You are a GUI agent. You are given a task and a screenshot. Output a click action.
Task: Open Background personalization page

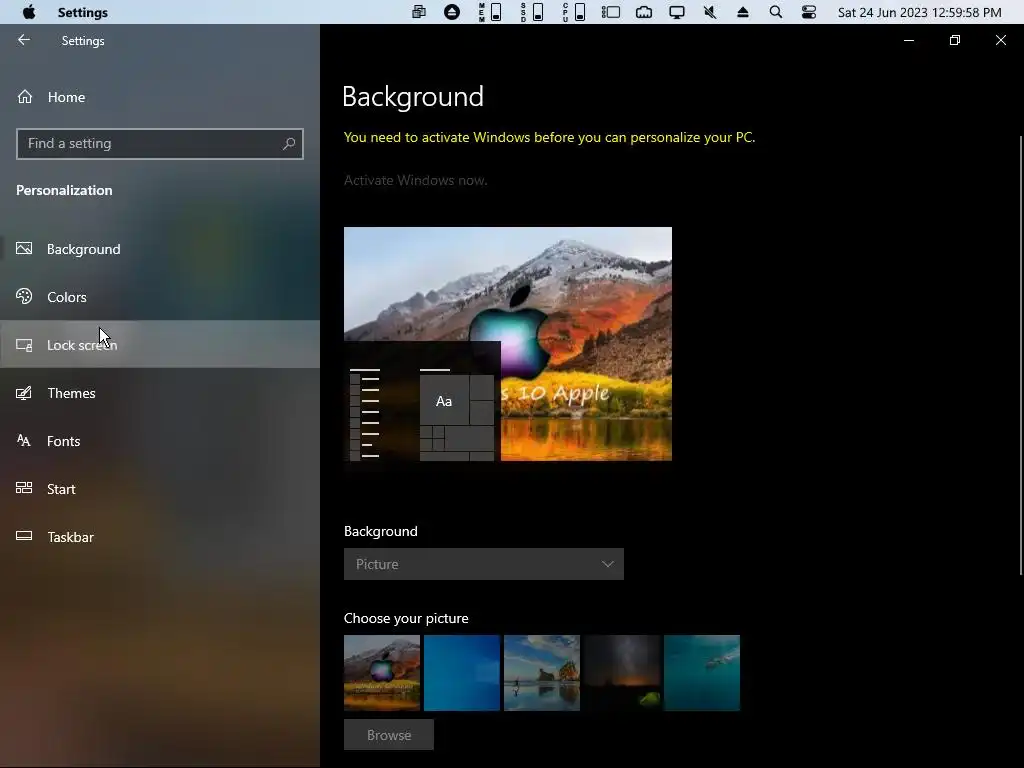160,249
